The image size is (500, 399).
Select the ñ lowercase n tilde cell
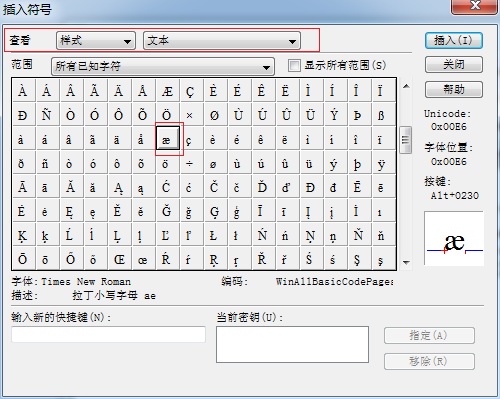[x=48, y=163]
